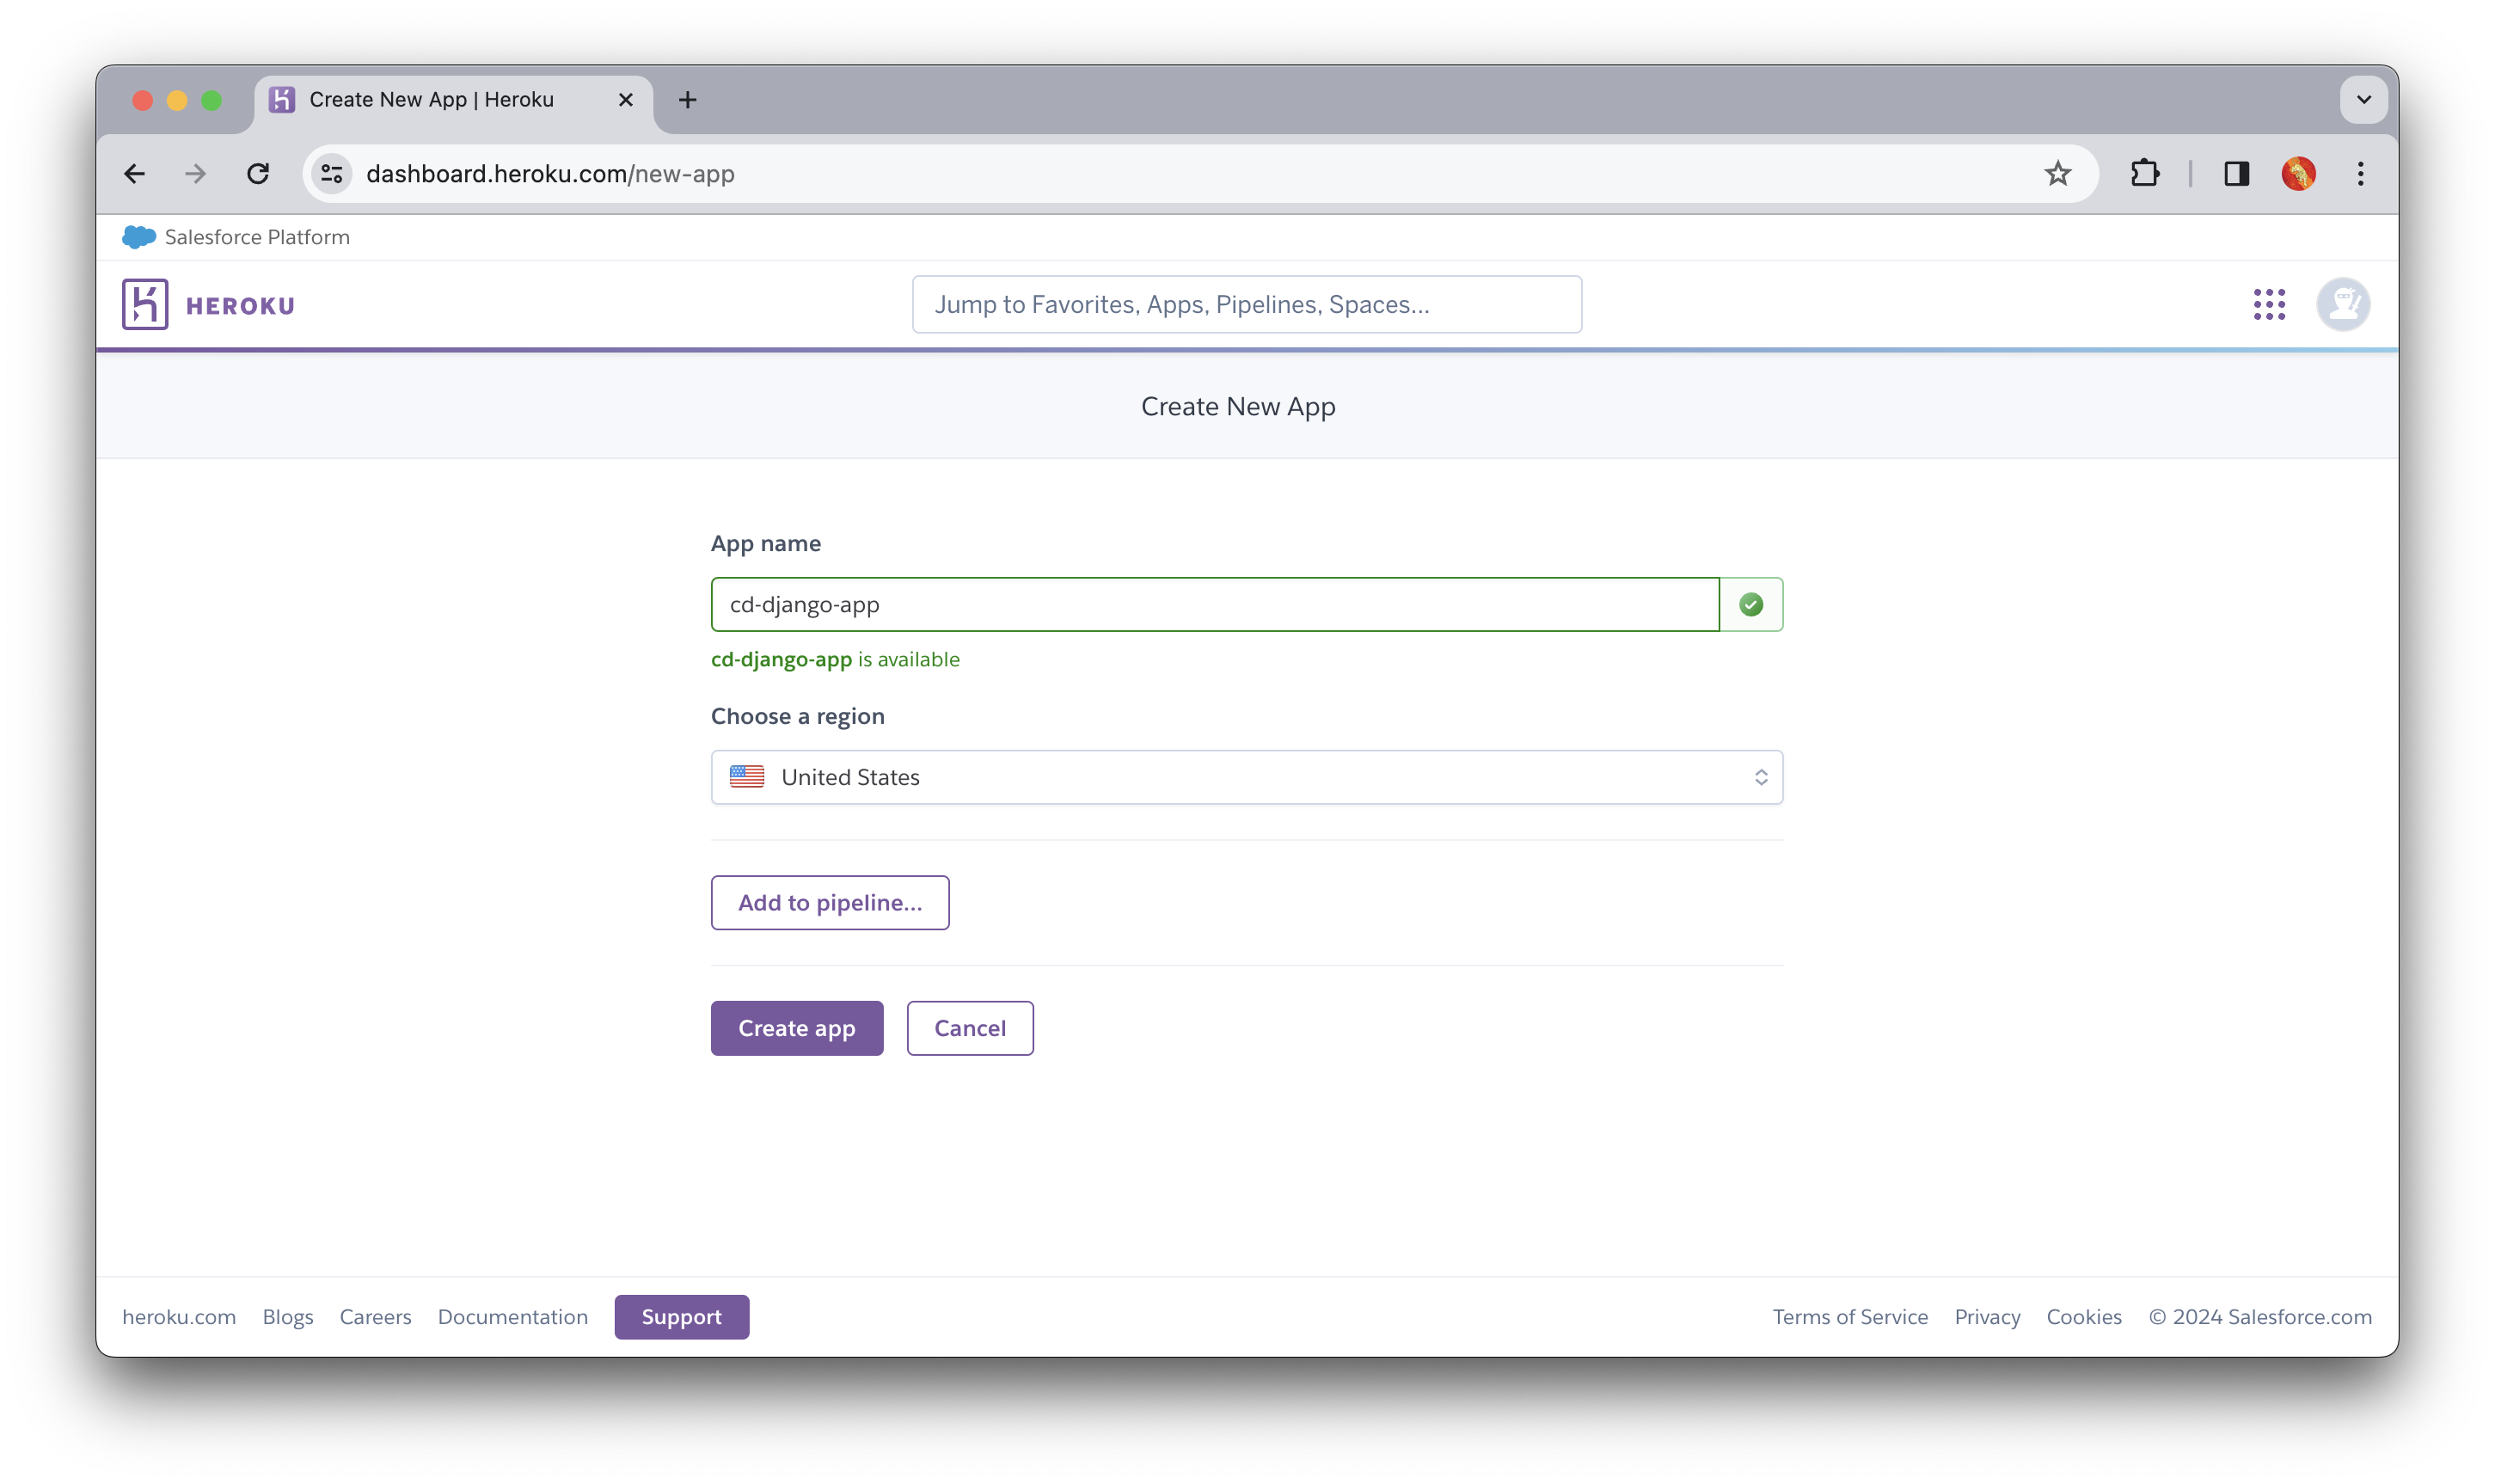Screen dimensions: 2495x1484
Task: Switch to the Create New App browser tab
Action: [430, 99]
